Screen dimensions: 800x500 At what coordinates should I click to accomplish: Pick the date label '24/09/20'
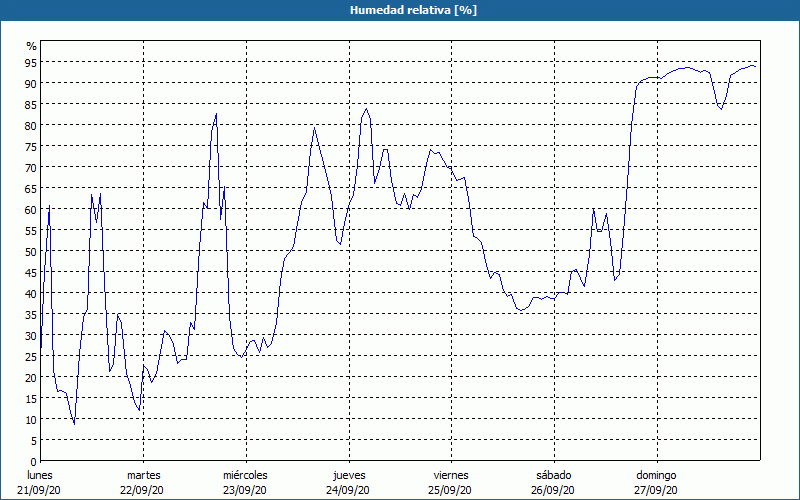pyautogui.click(x=347, y=490)
